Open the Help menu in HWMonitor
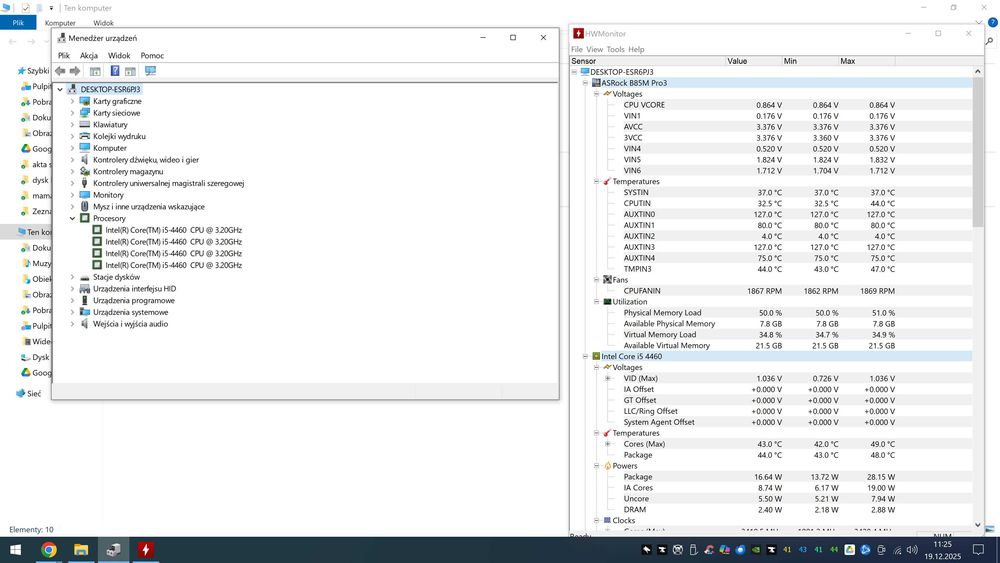 coord(636,49)
